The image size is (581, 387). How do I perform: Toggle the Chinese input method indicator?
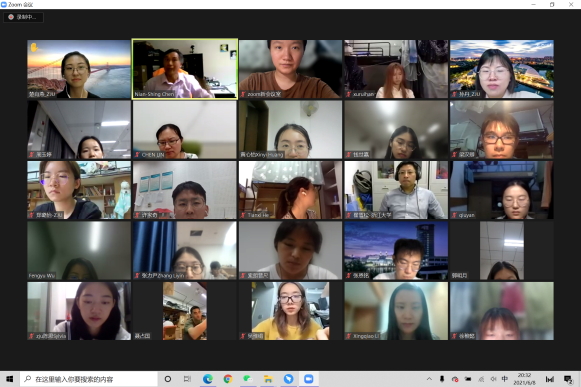click(x=505, y=379)
